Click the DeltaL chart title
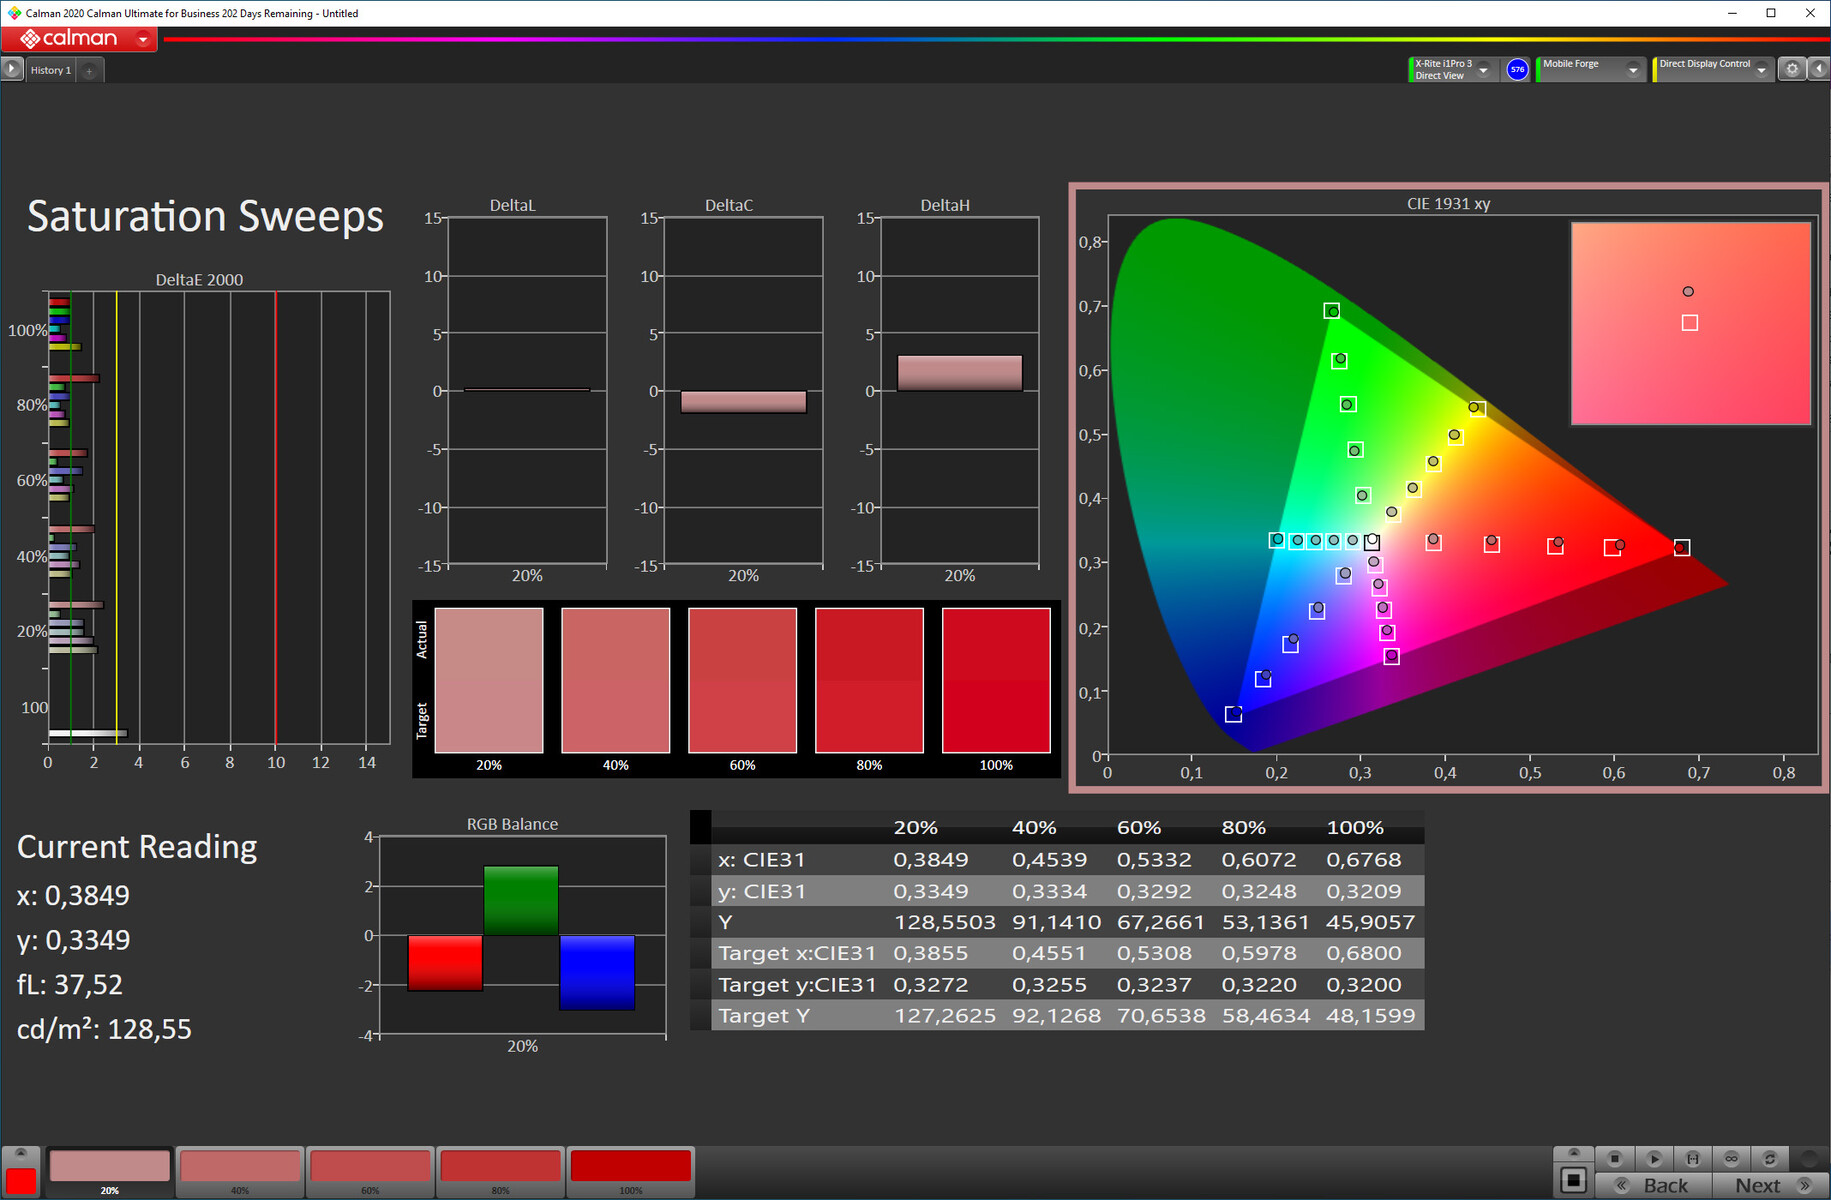Screen dimensions: 1831x1200 coord(512,205)
